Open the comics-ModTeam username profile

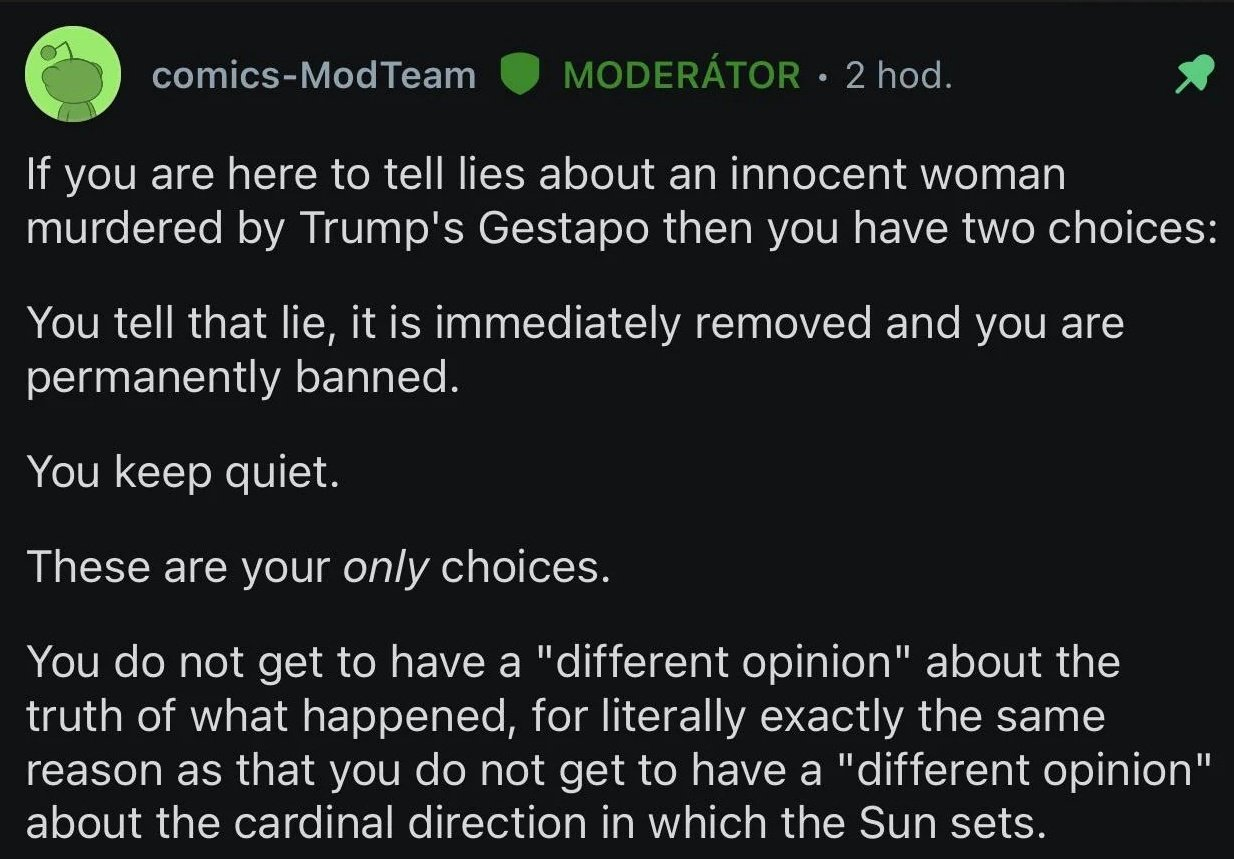click(x=313, y=75)
